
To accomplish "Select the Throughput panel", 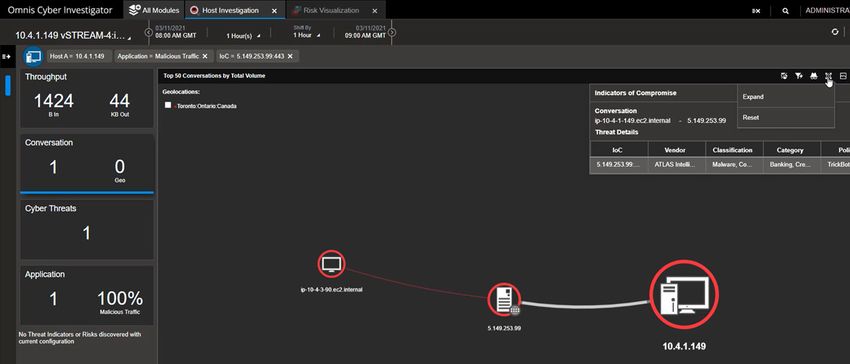I will 87,99.
